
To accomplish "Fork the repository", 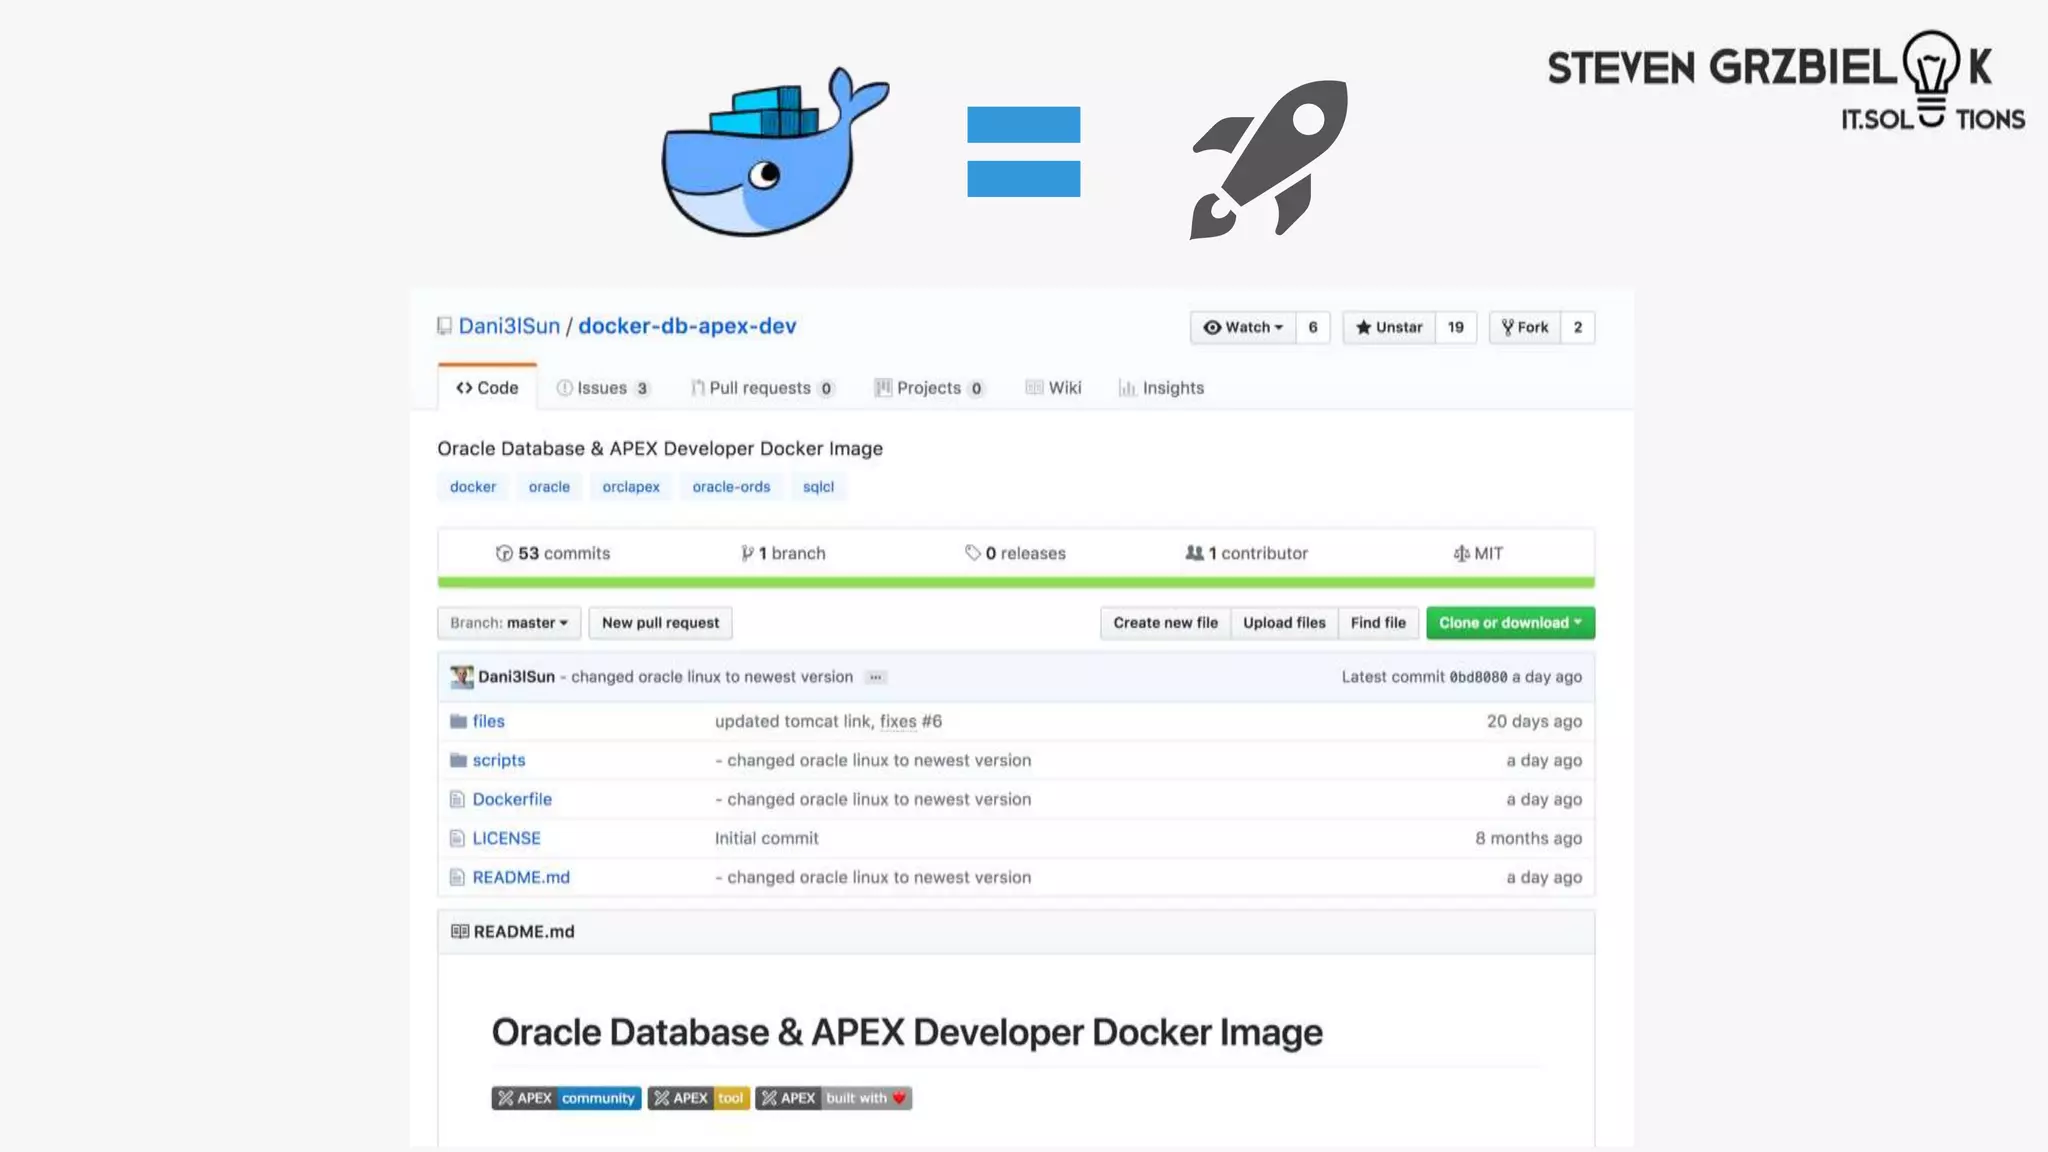I will click(x=1525, y=327).
